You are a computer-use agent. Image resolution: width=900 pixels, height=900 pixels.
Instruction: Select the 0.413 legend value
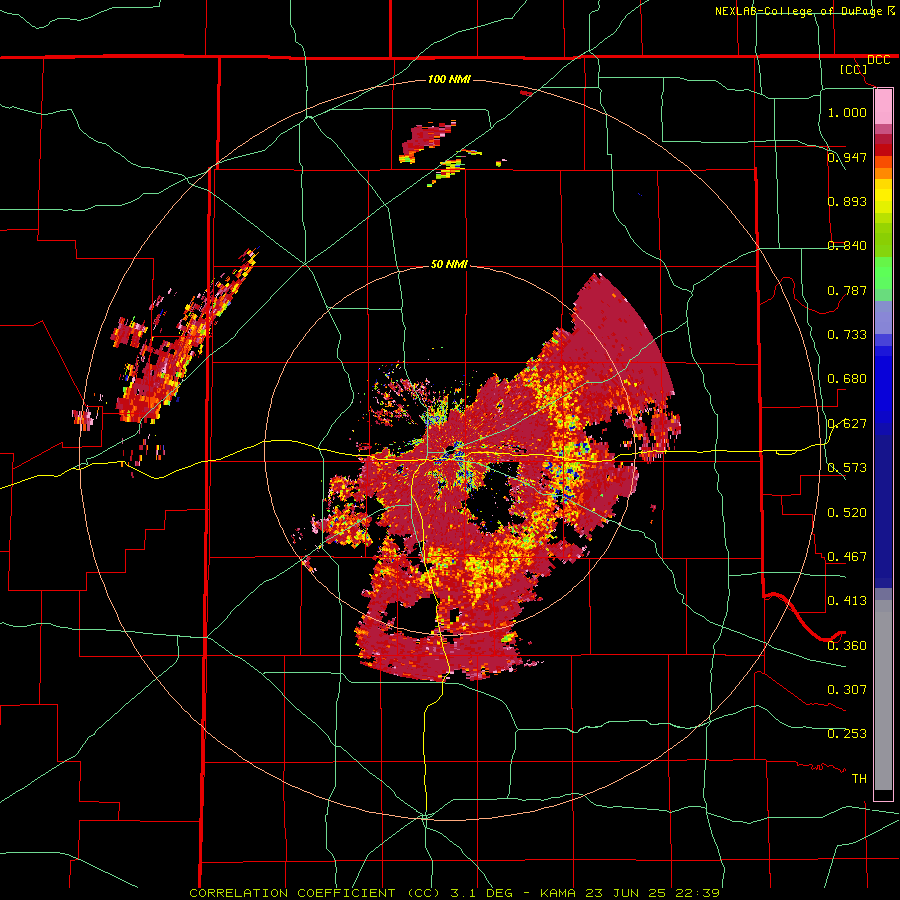coord(847,601)
